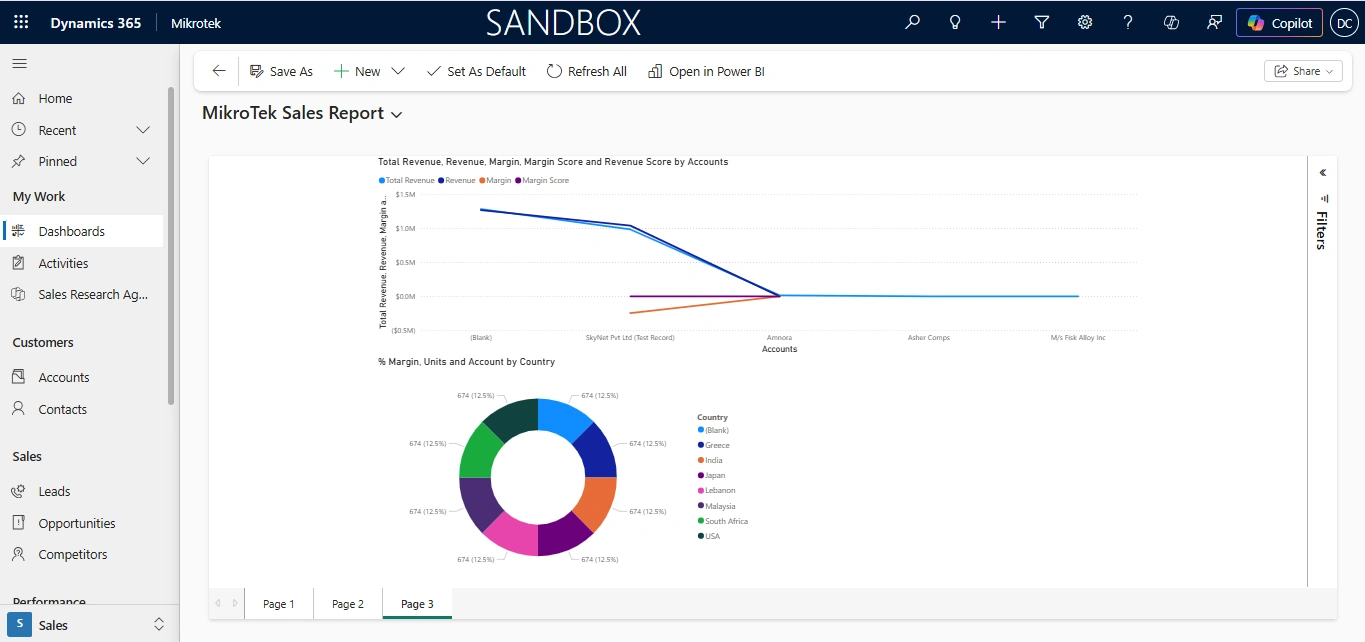Viewport: 1365px width, 642px height.
Task: Open the Share dropdown button
Action: (1304, 71)
